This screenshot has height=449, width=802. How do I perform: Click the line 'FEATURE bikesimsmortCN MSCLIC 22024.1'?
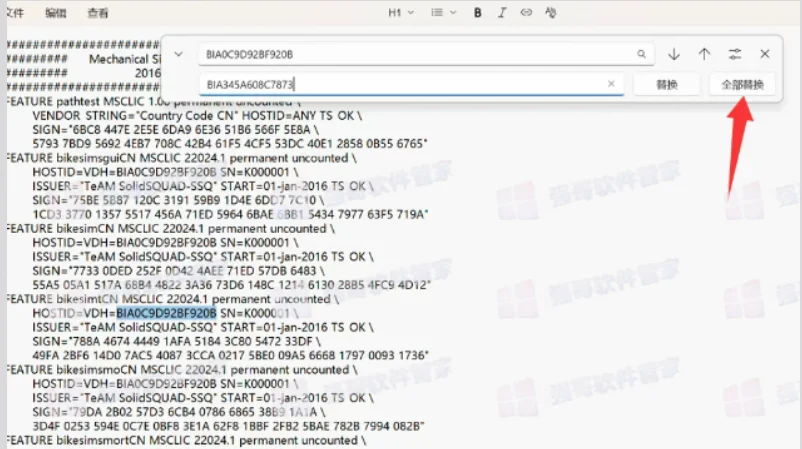pyautogui.click(x=187, y=440)
